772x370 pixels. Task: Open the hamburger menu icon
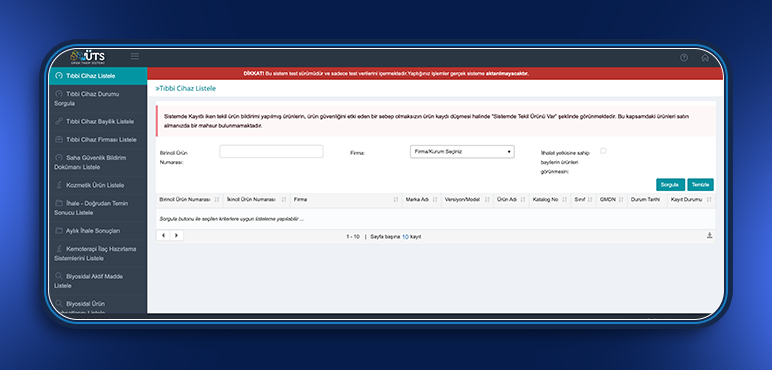(134, 56)
